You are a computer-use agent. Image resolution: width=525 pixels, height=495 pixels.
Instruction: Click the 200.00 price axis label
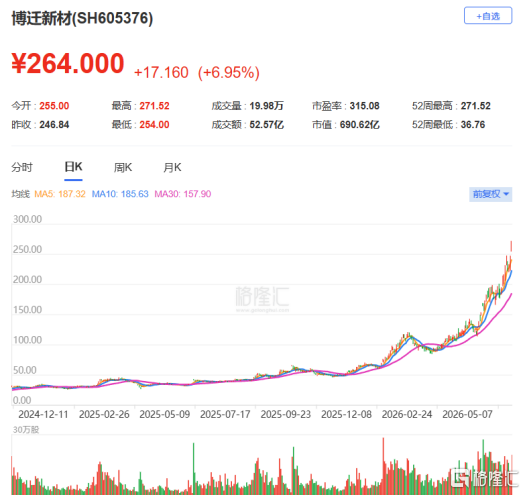point(27,280)
